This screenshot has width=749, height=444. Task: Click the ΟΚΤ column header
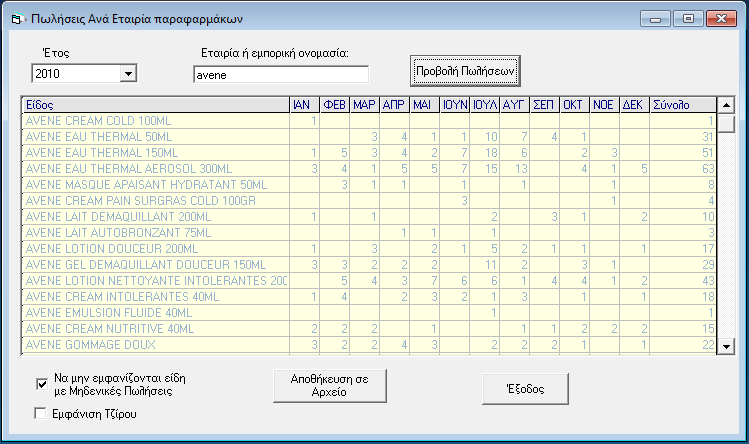(x=575, y=105)
